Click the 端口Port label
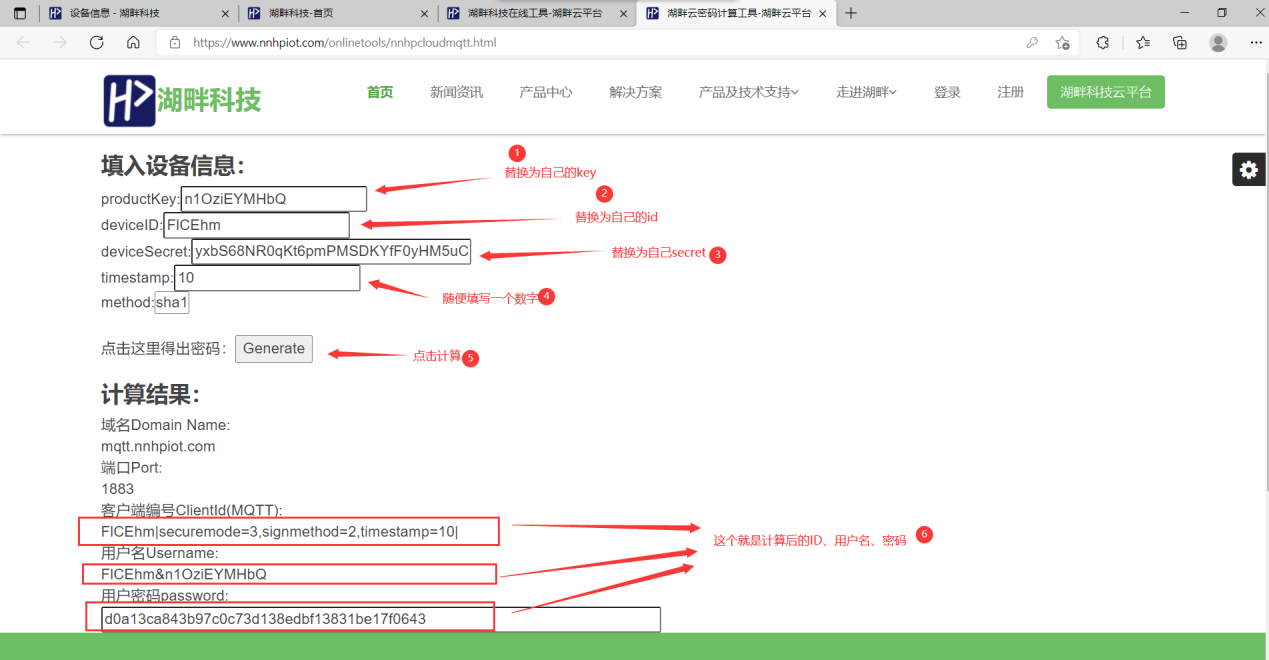 pos(131,467)
